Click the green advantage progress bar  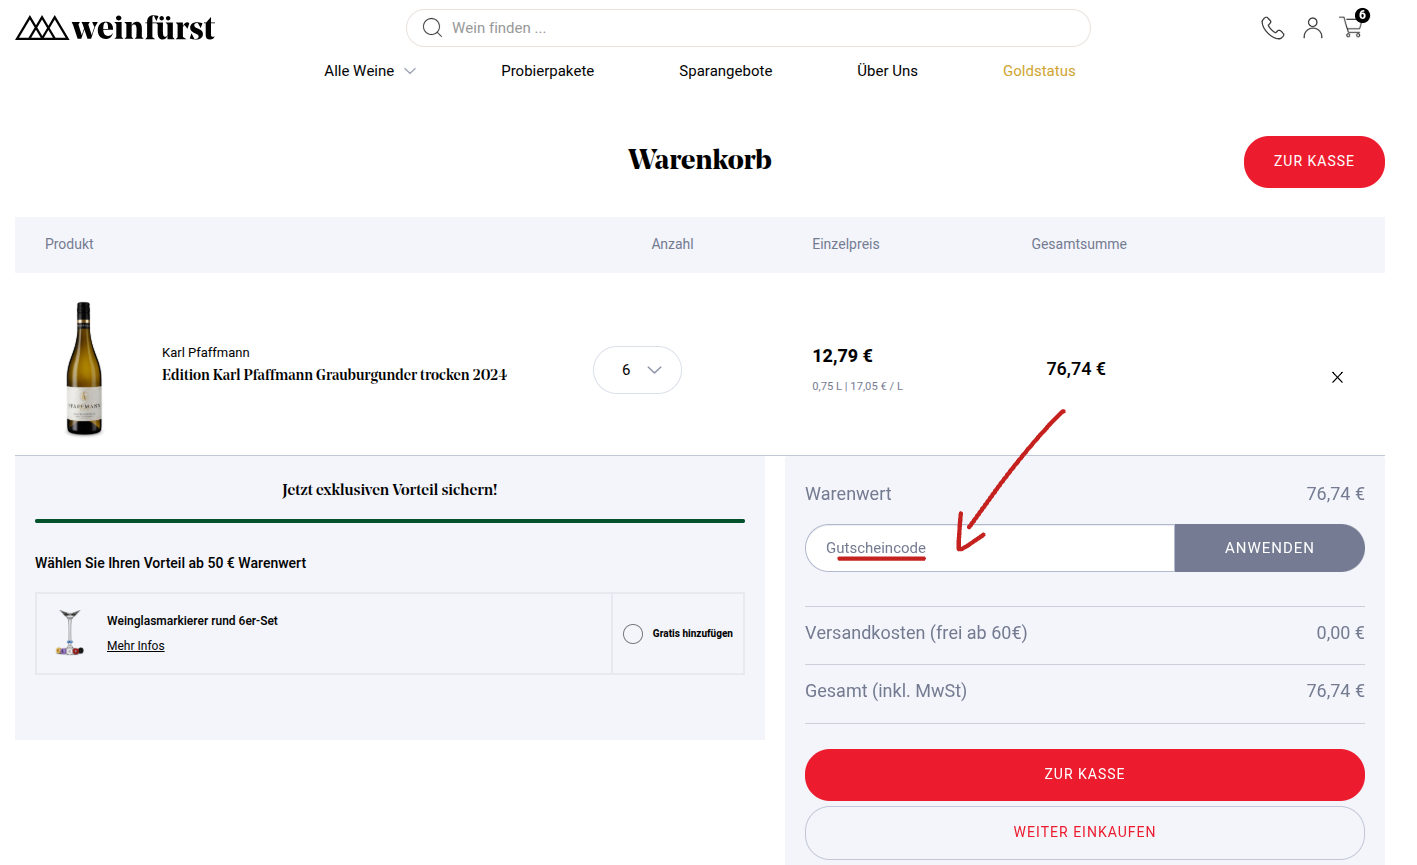pos(389,521)
